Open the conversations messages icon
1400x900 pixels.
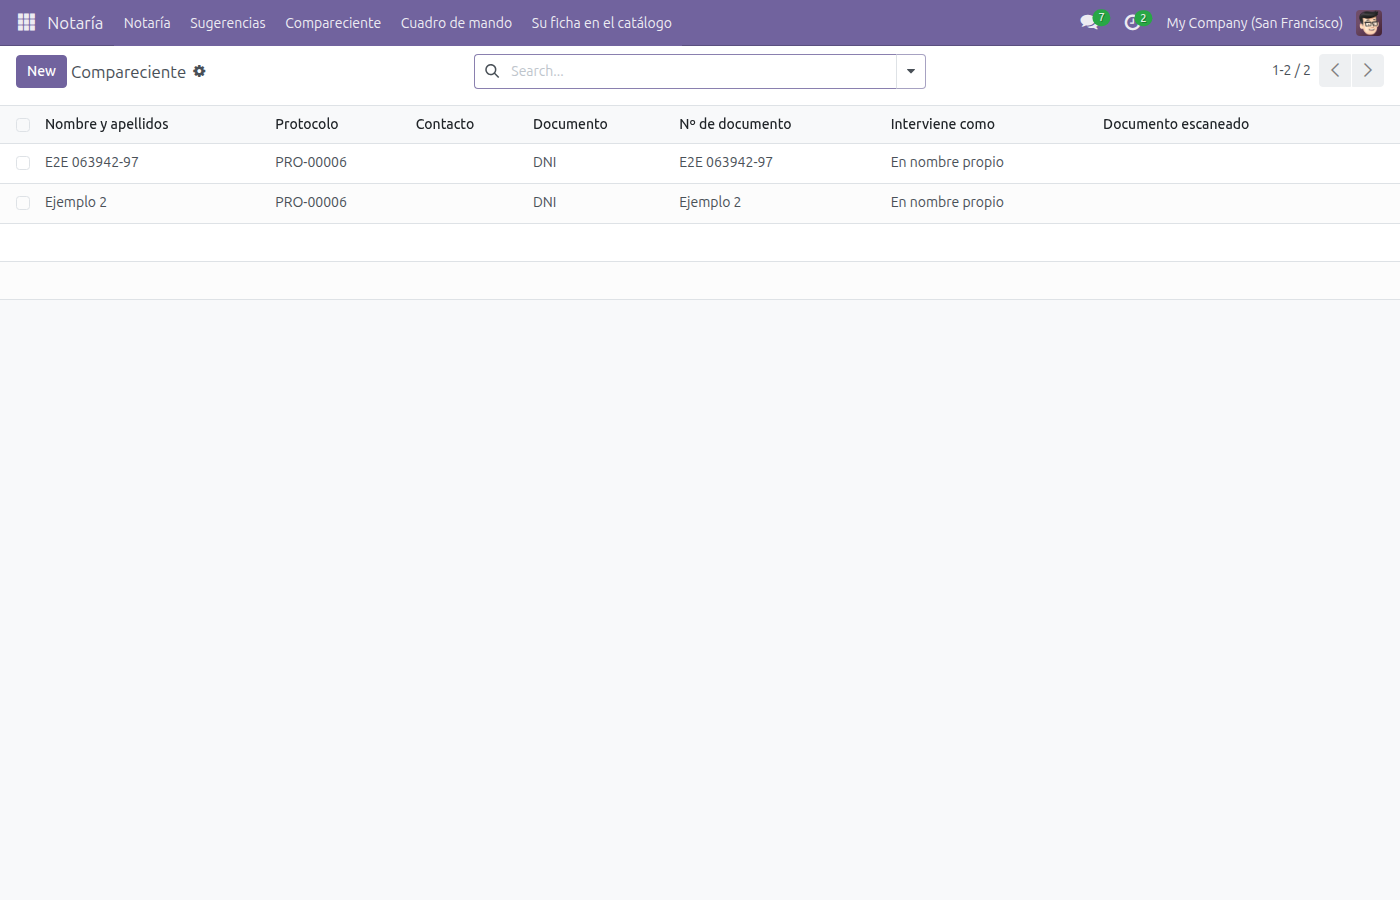point(1090,22)
